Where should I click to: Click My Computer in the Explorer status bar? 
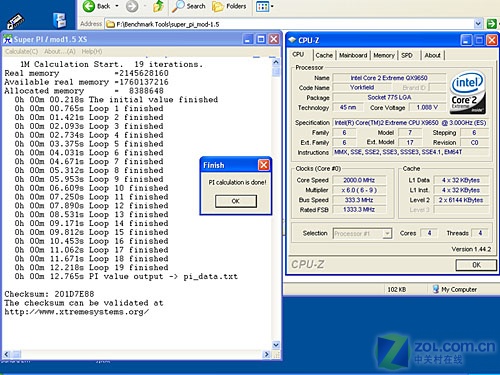coord(455,289)
